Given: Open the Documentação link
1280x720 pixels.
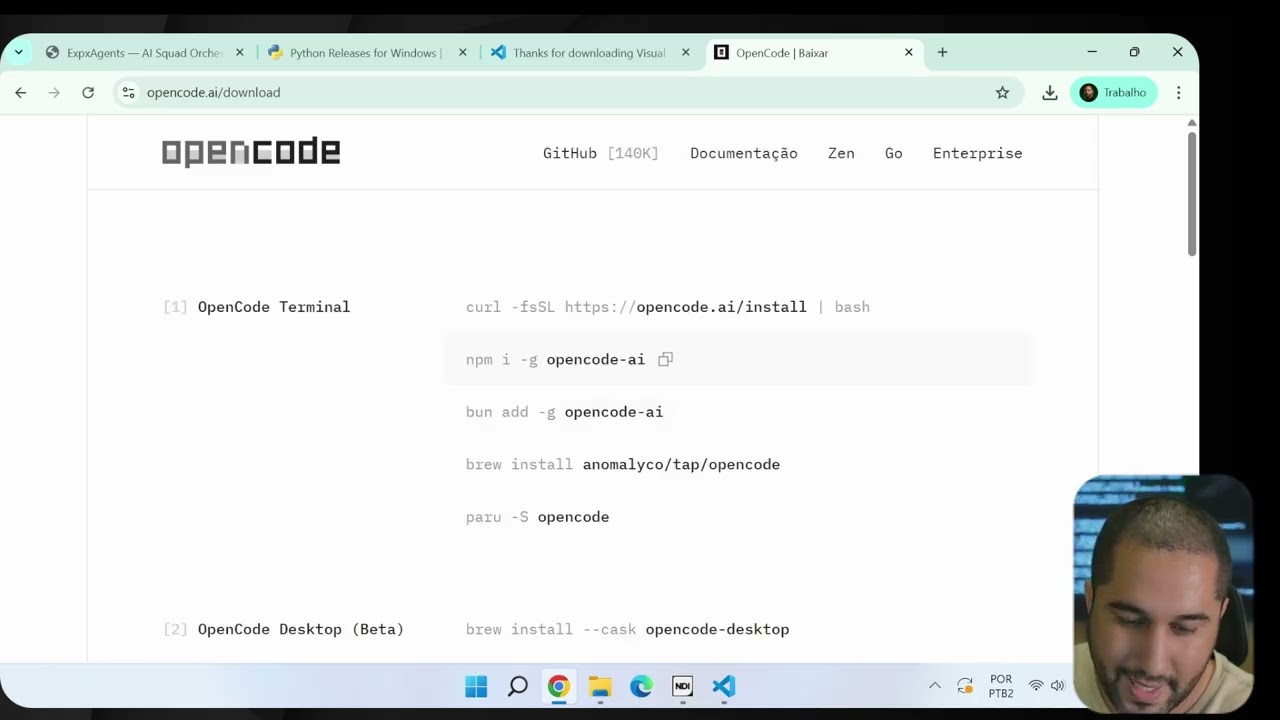Looking at the screenshot, I should [743, 153].
